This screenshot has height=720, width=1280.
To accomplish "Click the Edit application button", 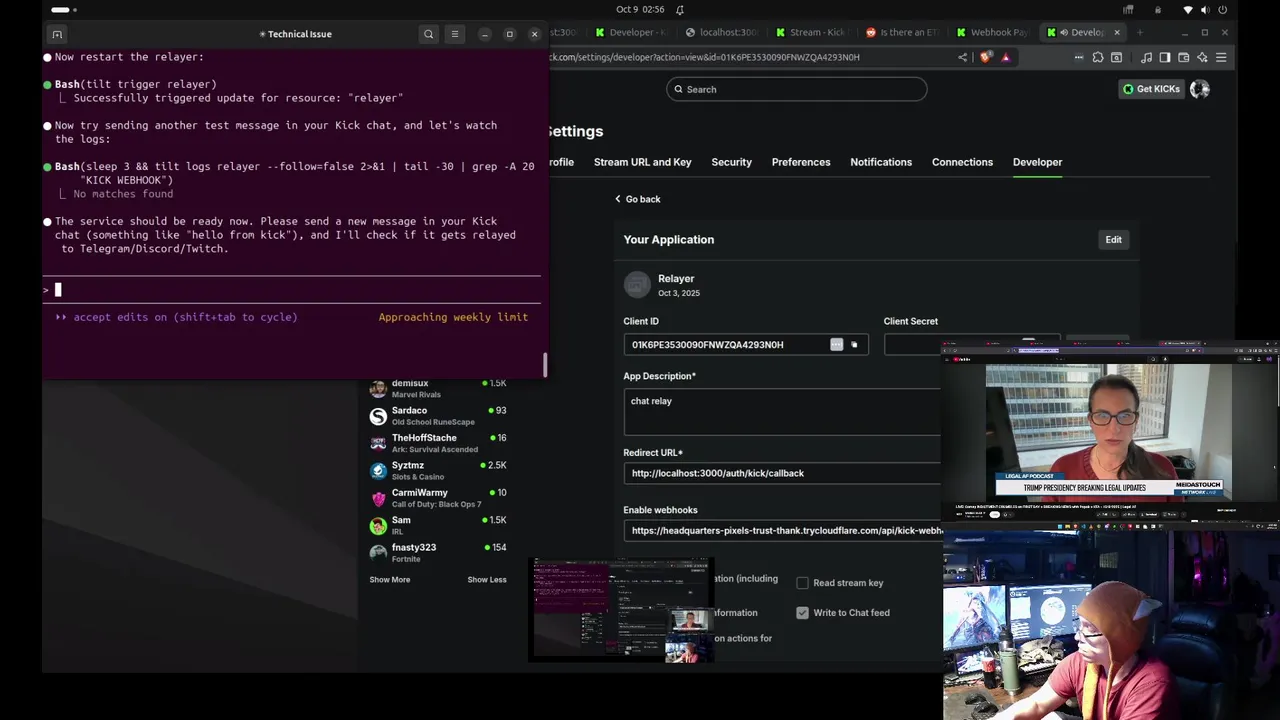I will click(1113, 240).
